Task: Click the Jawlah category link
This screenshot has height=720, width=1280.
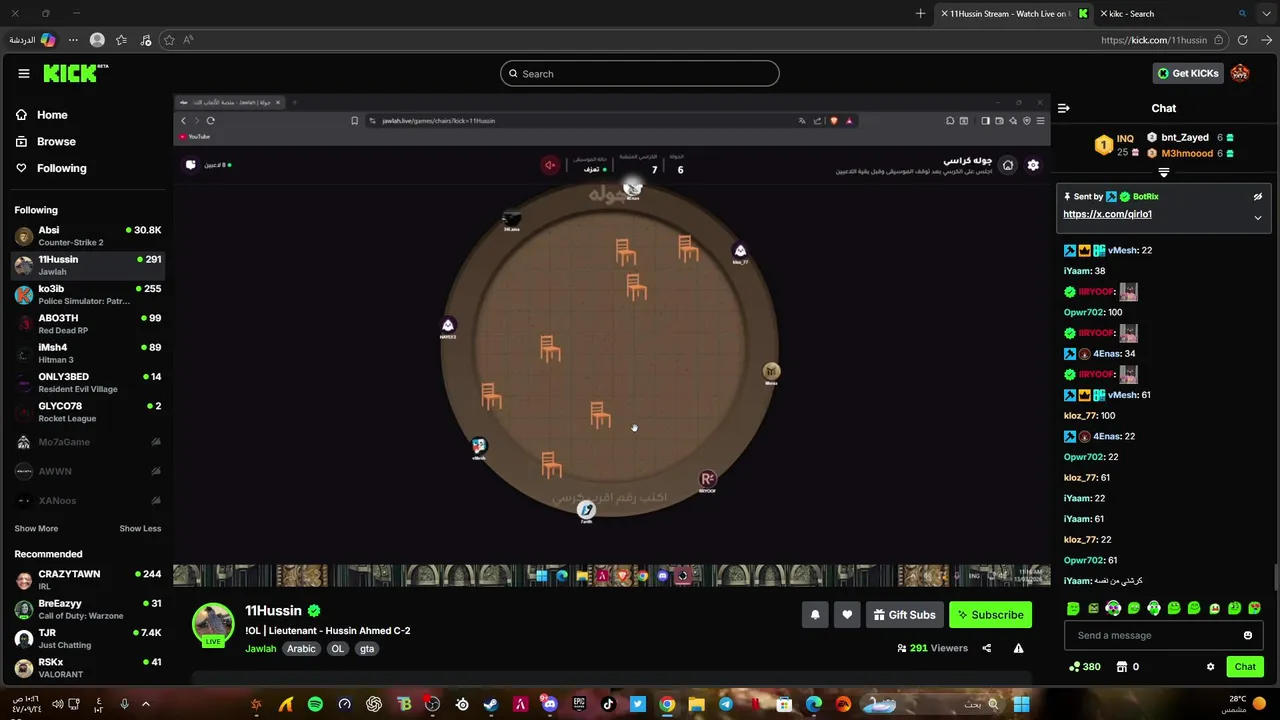Action: pos(260,649)
